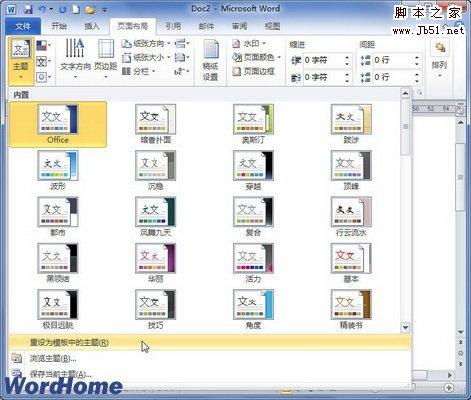This screenshot has width=471, height=400.
Task: Click the Redo icon in quick access toolbar
Action: click(x=62, y=9)
